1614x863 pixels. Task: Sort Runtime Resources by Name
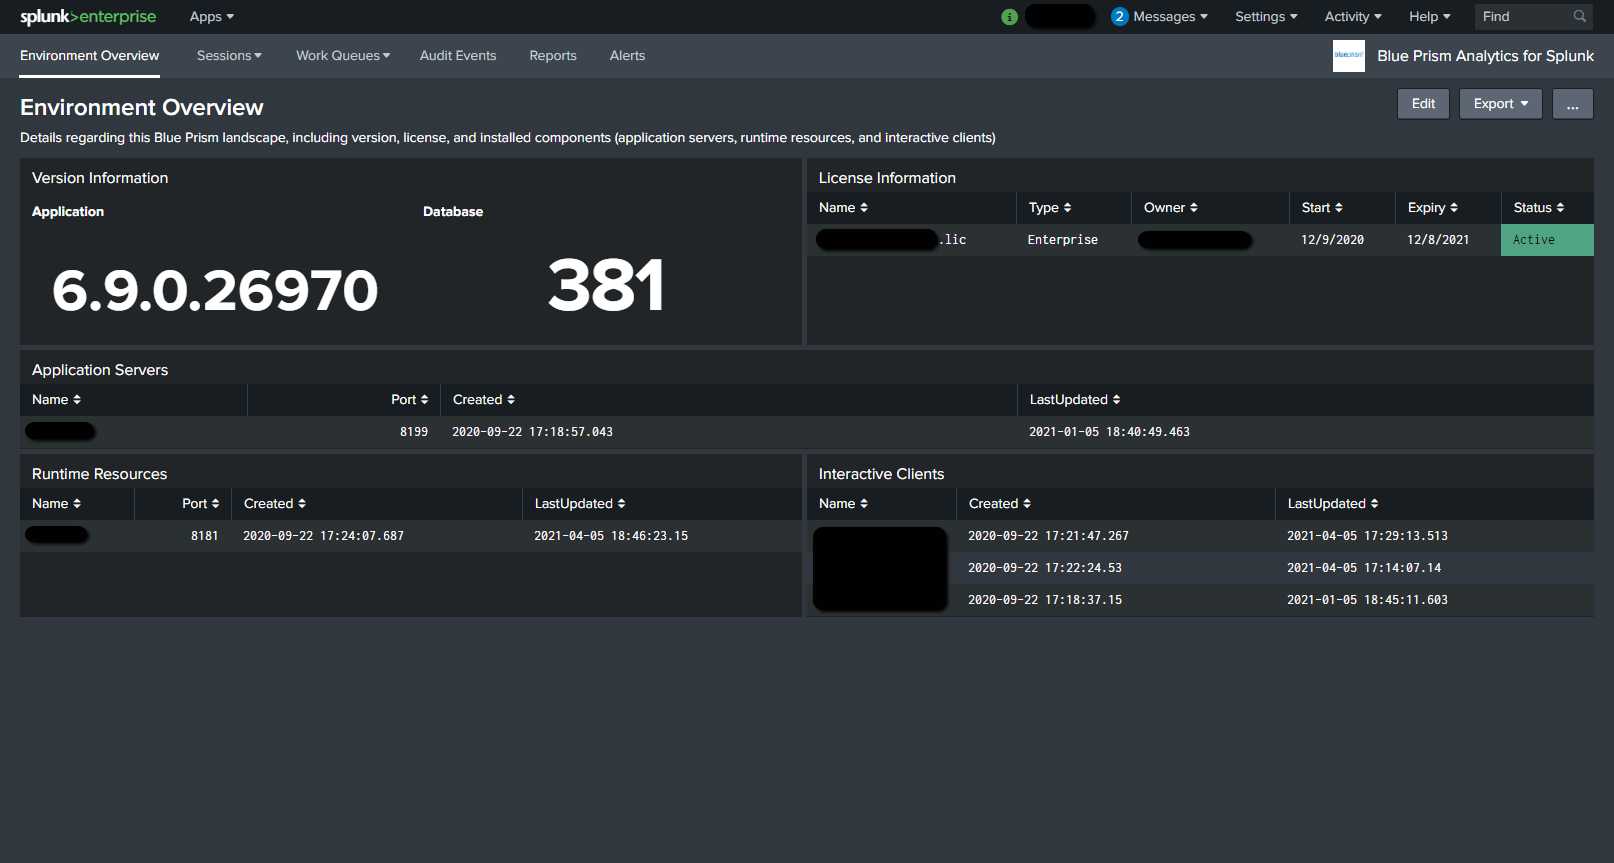point(56,504)
